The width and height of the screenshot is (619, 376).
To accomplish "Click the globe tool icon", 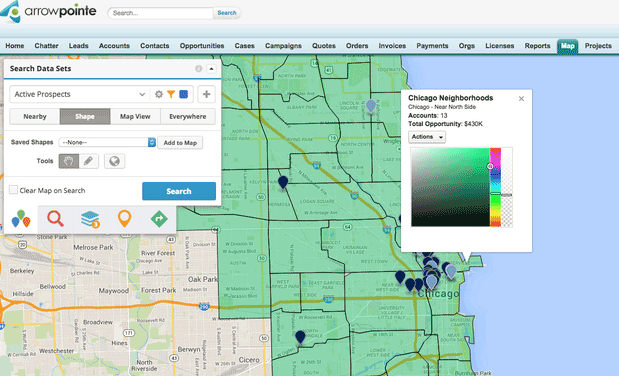I will tap(114, 161).
